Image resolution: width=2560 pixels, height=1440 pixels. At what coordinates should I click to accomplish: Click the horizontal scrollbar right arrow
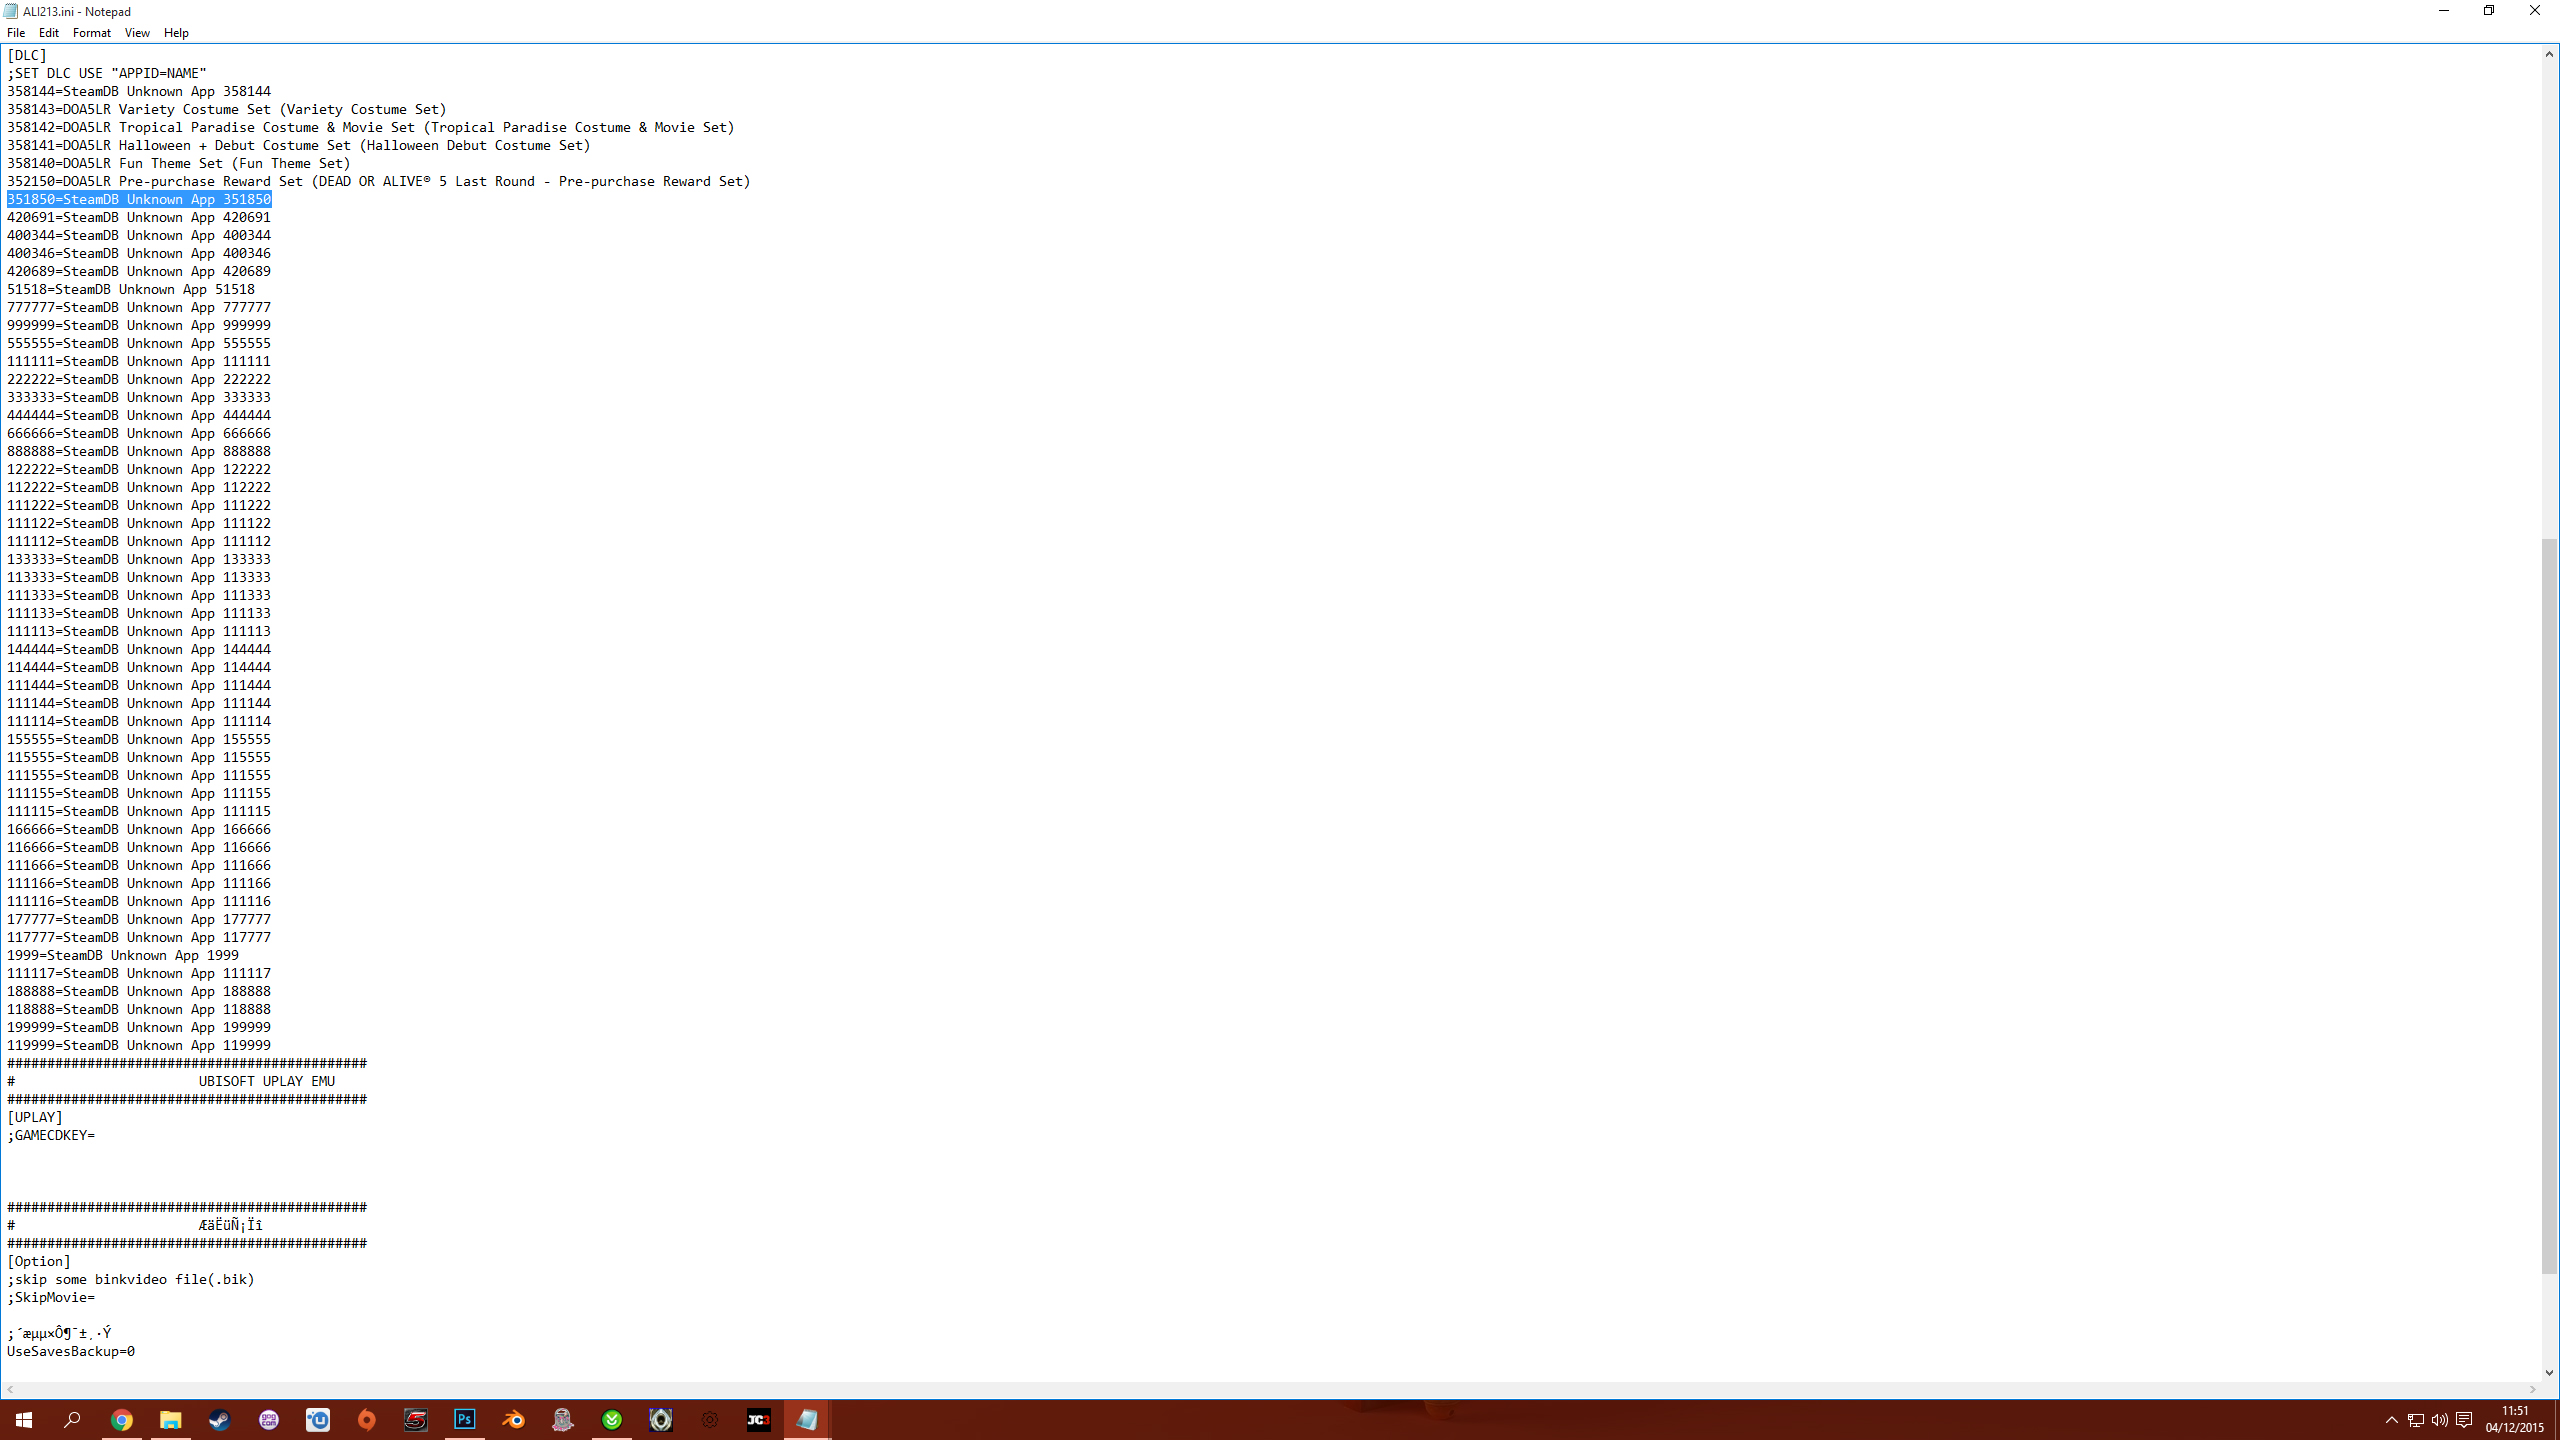[2532, 1390]
